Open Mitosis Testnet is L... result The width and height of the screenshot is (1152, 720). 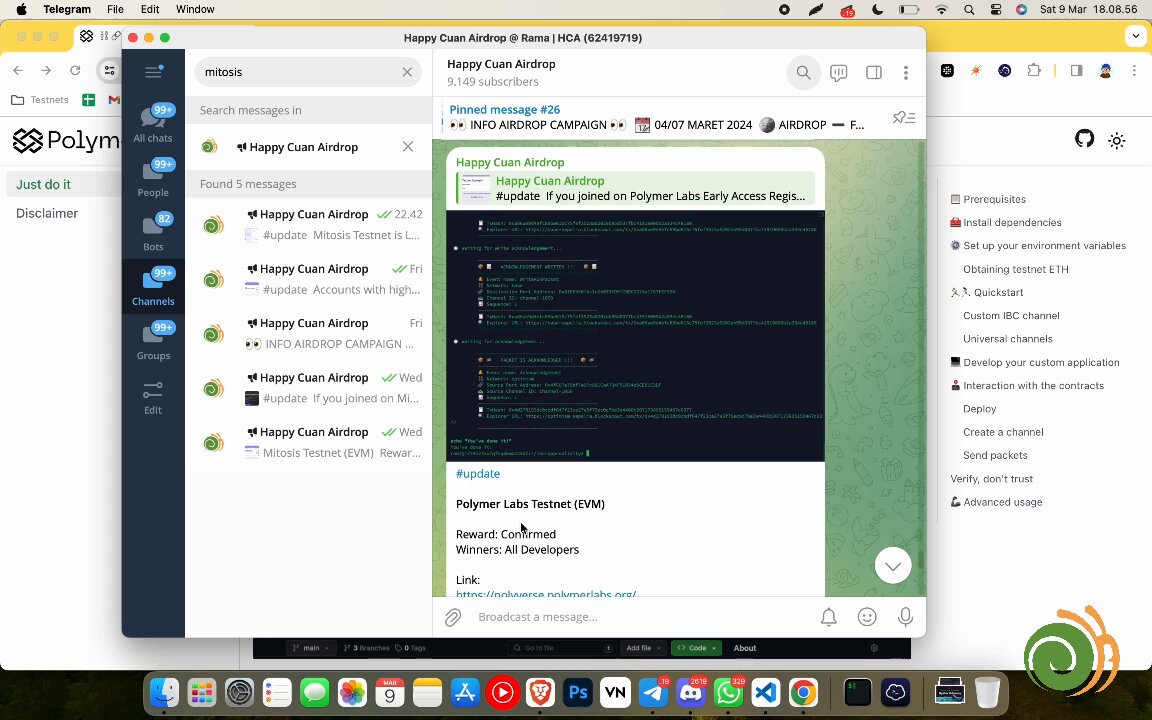(x=309, y=225)
